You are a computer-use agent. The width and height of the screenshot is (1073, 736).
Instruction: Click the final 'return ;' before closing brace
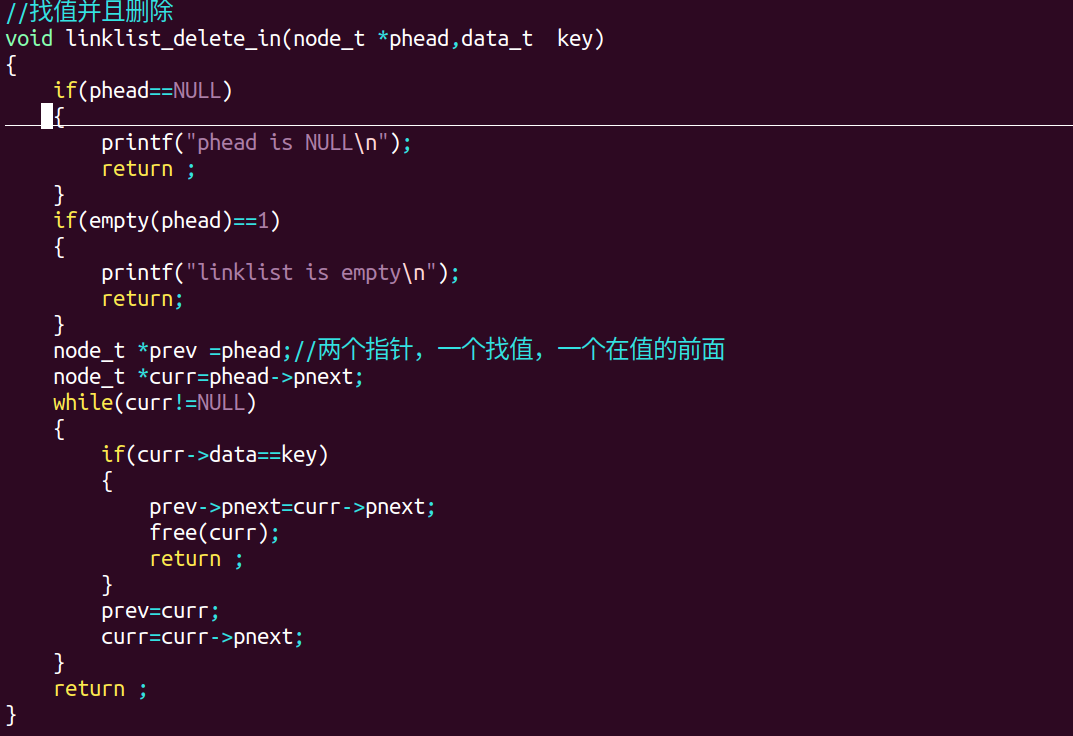100,689
